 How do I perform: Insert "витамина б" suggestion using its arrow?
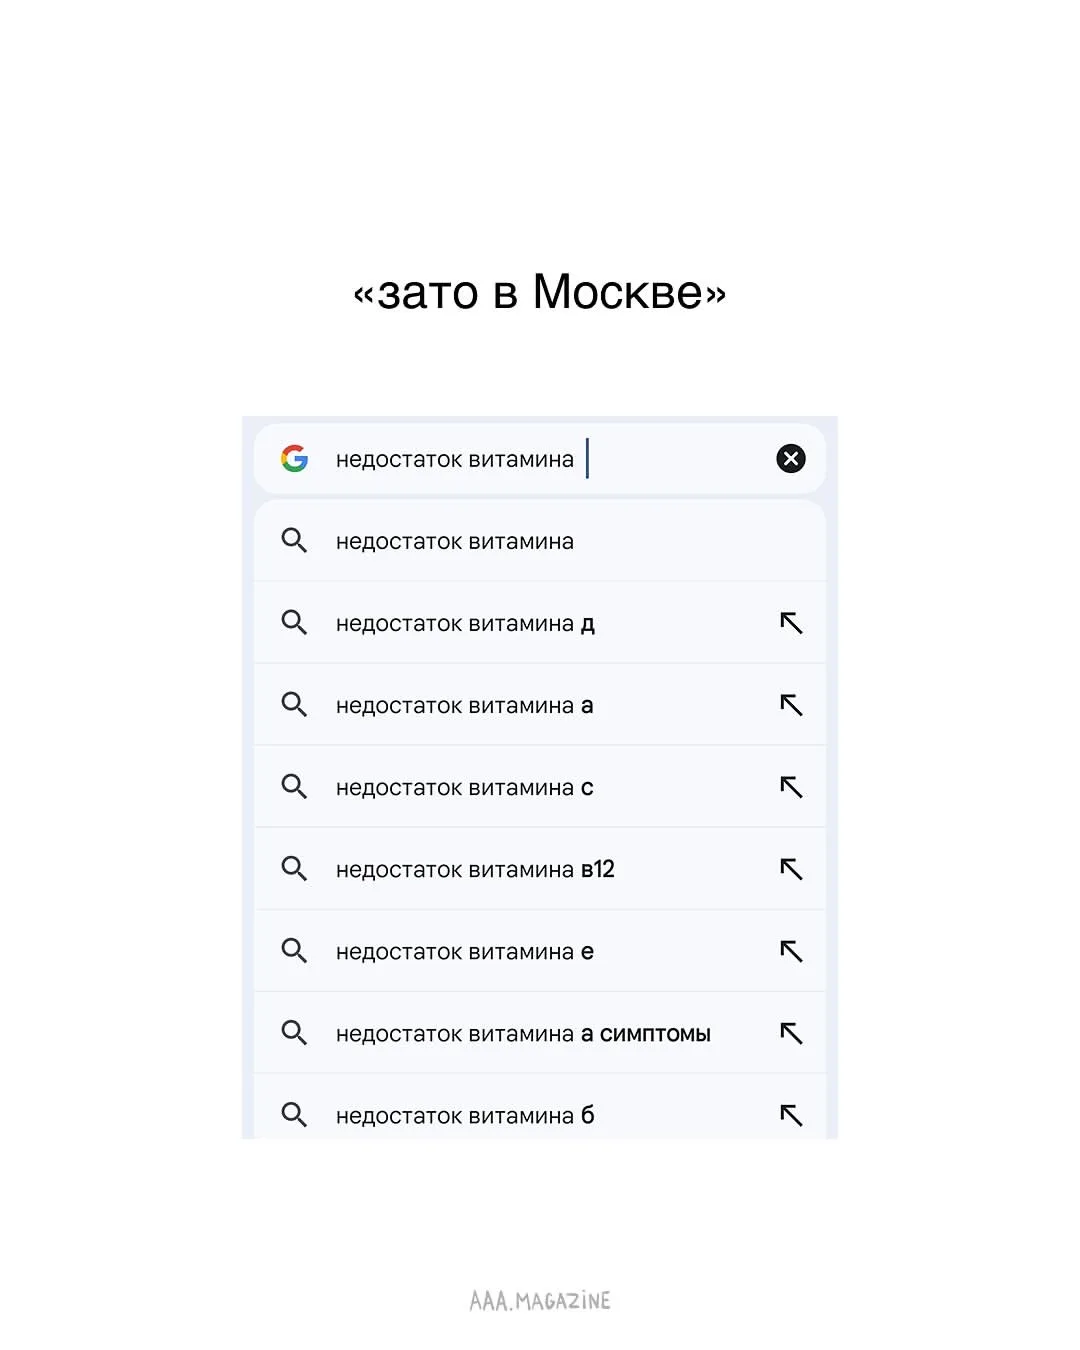[x=791, y=1115]
